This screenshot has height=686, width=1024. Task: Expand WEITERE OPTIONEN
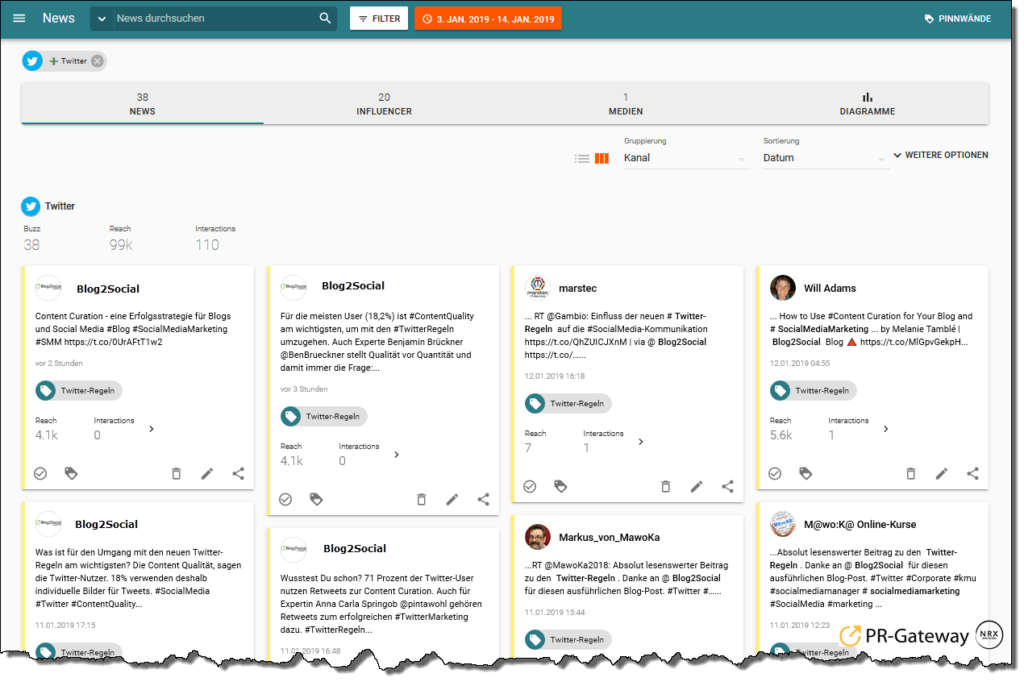click(940, 155)
